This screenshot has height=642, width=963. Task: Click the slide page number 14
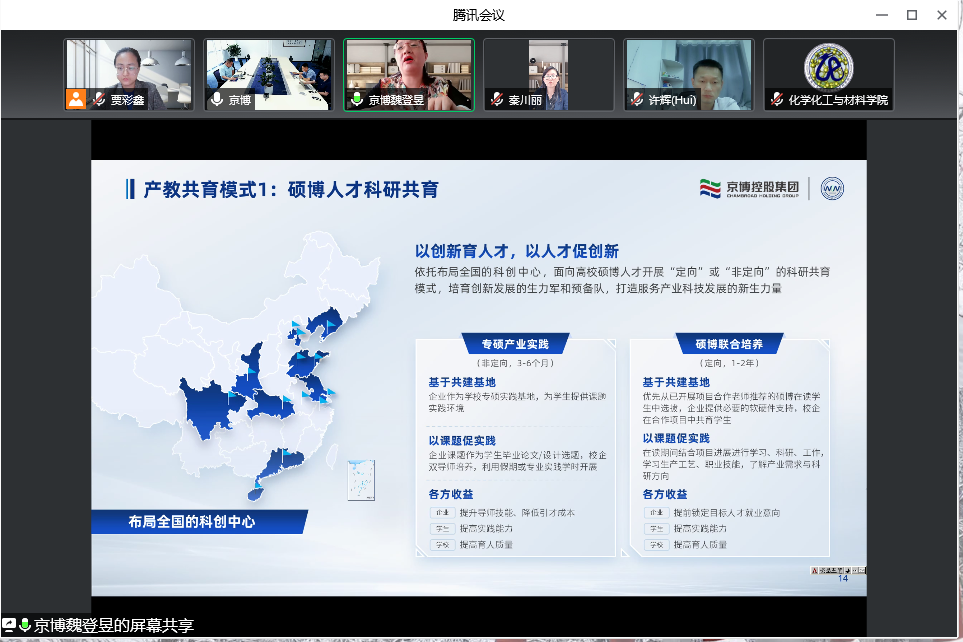(843, 578)
